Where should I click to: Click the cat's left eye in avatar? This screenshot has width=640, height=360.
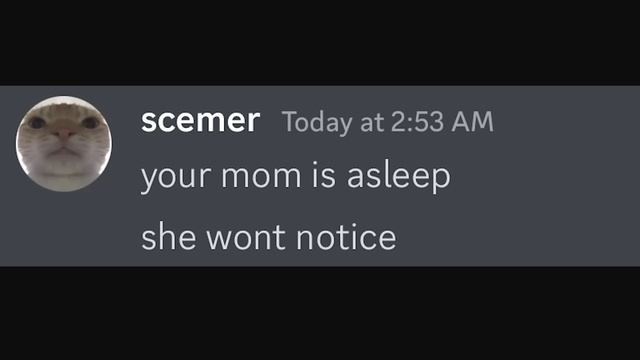point(37,123)
